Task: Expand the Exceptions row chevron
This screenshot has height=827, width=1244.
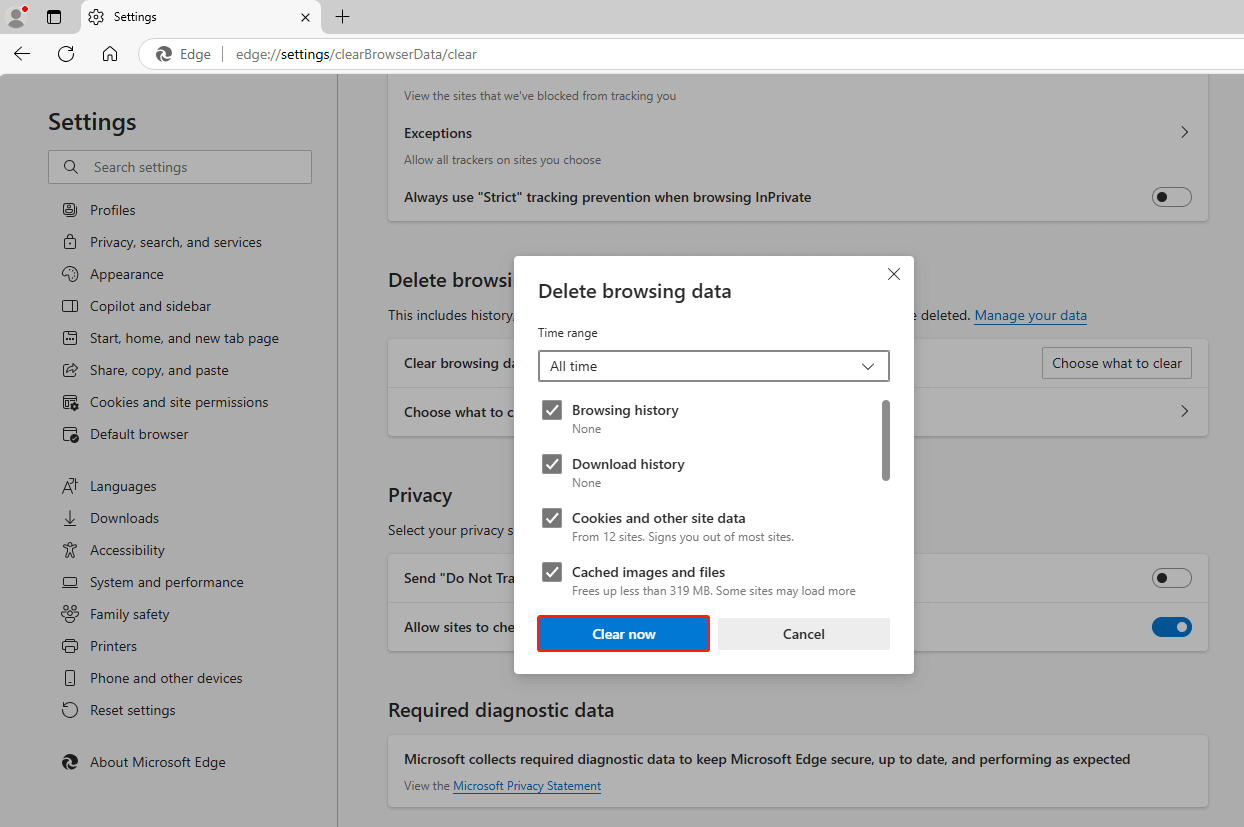Action: click(1185, 132)
